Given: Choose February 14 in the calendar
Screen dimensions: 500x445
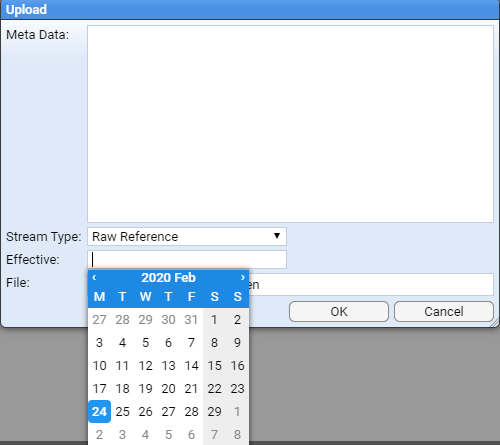Looking at the screenshot, I should [x=191, y=366].
